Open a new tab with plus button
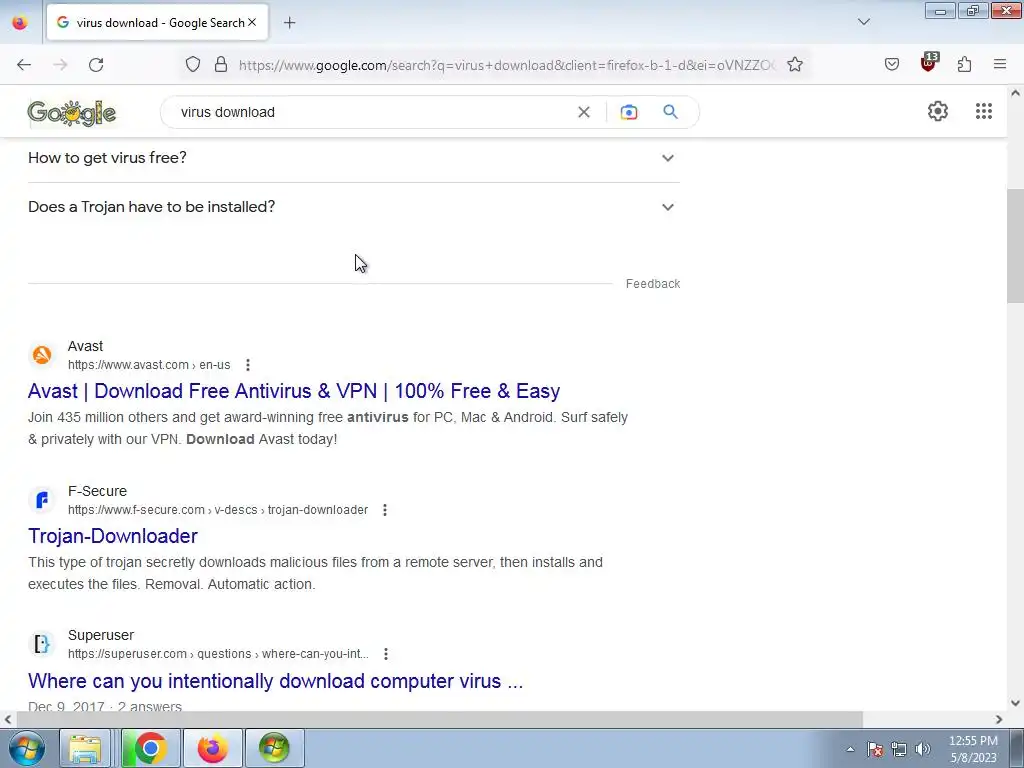 point(289,23)
